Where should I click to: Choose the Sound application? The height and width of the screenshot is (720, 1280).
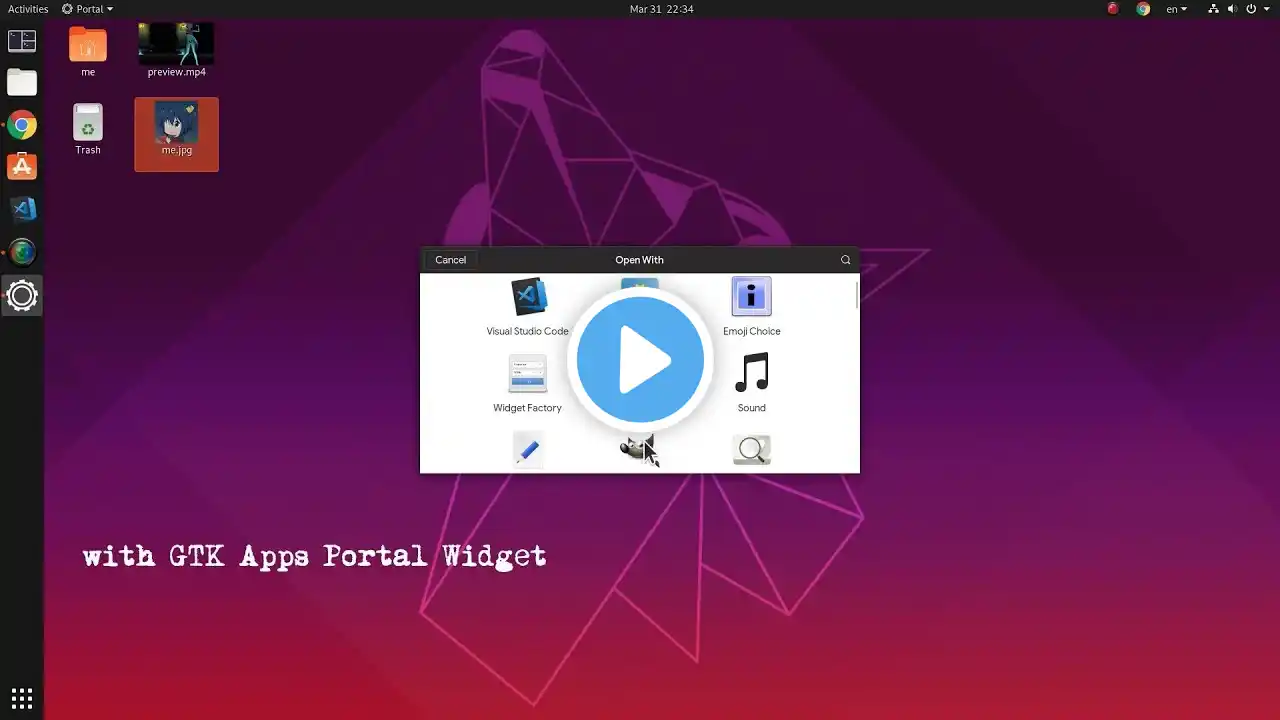click(x=752, y=384)
